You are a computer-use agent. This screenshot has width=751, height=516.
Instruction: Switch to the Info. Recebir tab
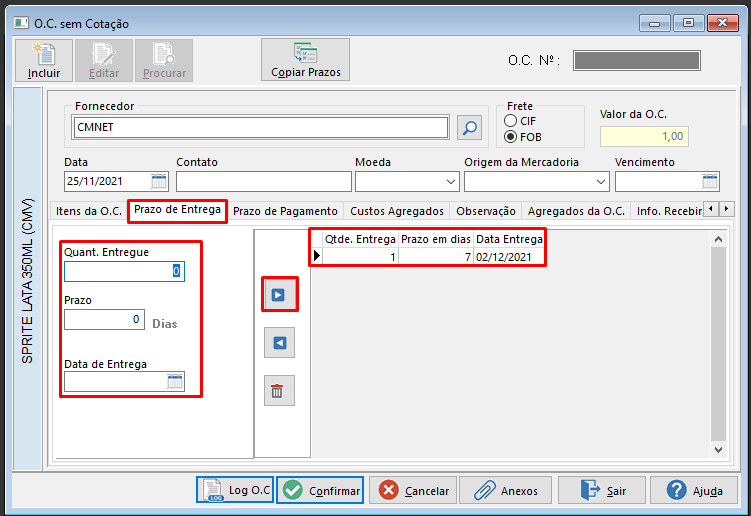669,211
